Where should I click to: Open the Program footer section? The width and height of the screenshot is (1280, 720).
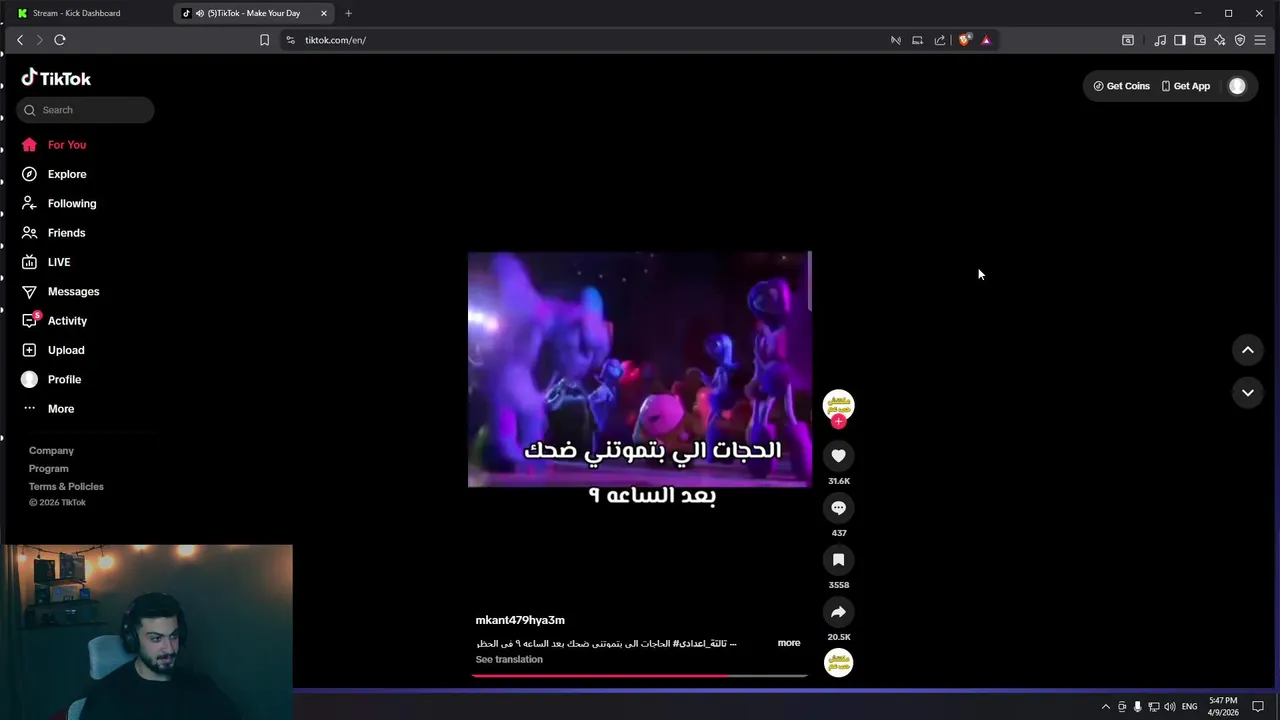(49, 469)
